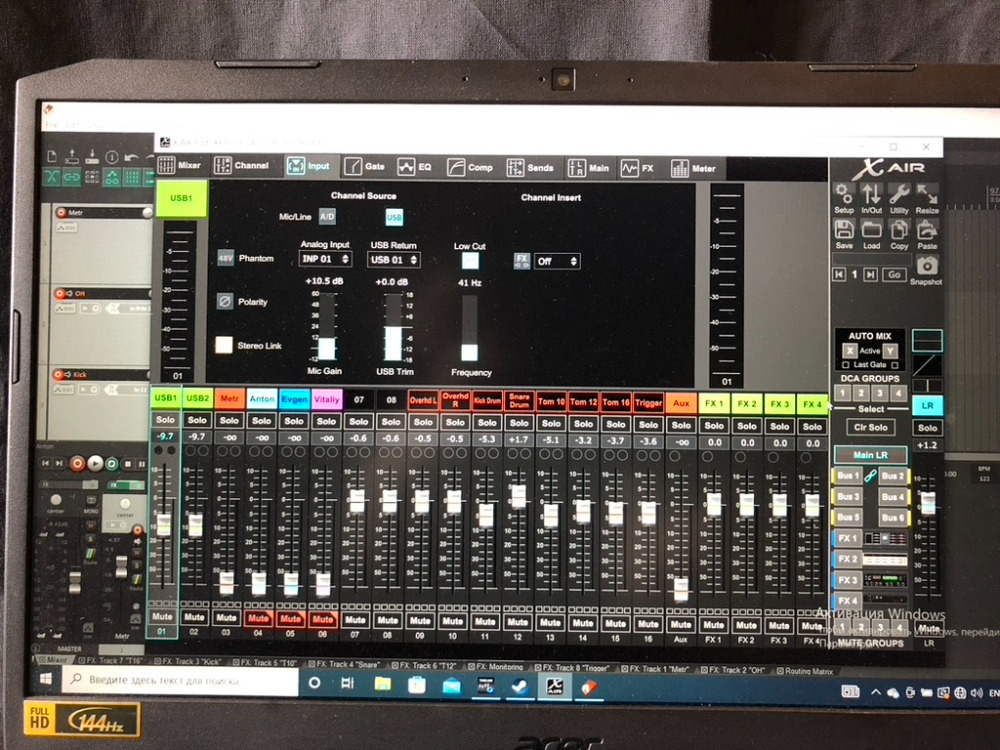1000x750 pixels.
Task: Open the In/Out routing icon
Action: pyautogui.click(x=871, y=193)
